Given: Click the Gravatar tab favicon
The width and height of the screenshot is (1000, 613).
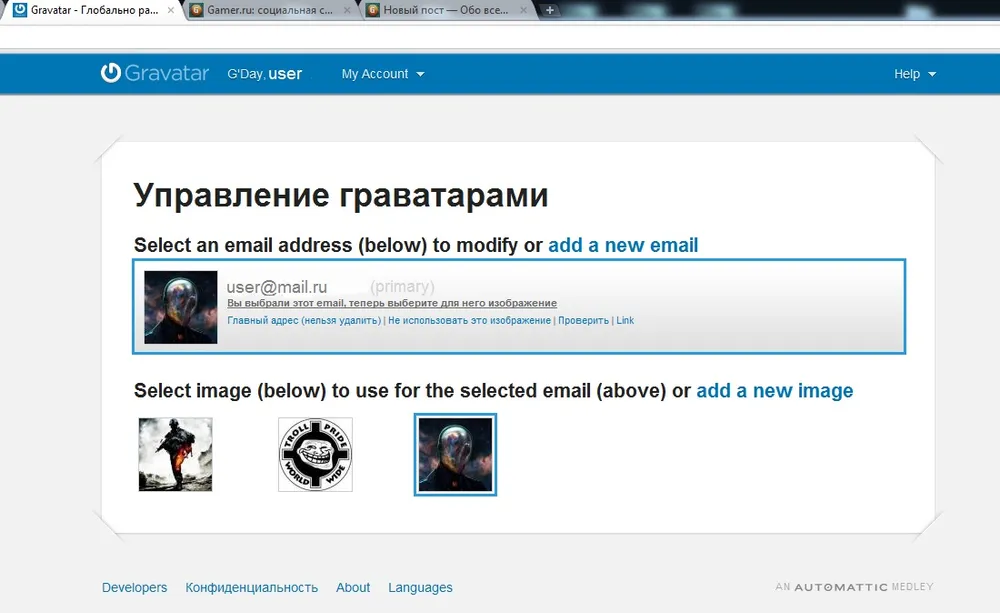Looking at the screenshot, I should [x=20, y=10].
